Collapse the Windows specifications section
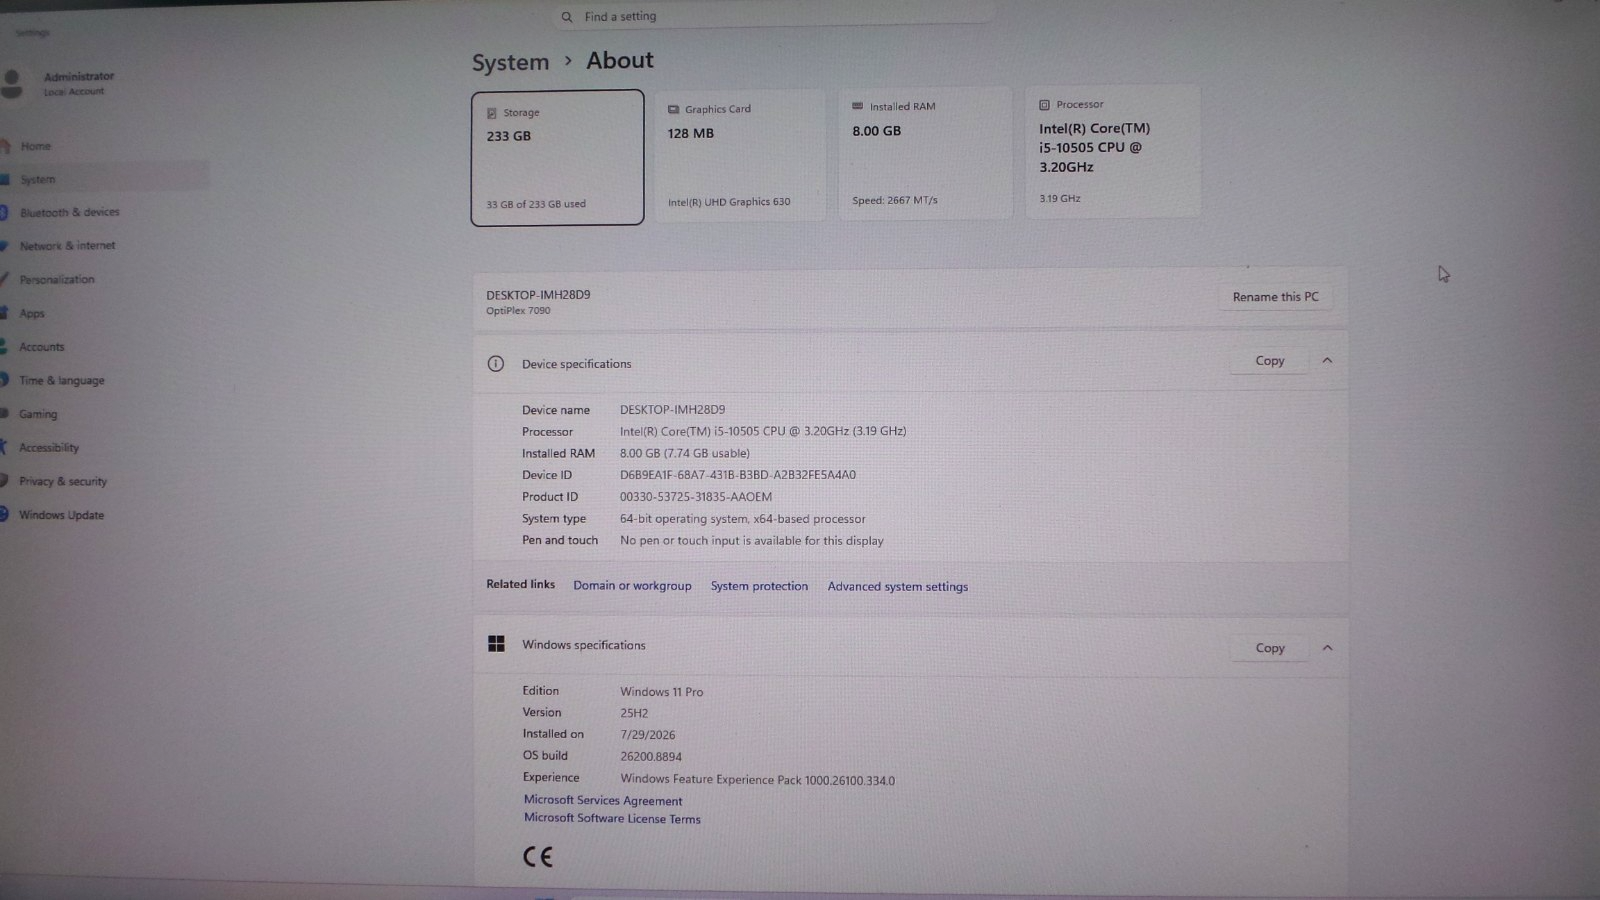The height and width of the screenshot is (900, 1600). click(1327, 648)
